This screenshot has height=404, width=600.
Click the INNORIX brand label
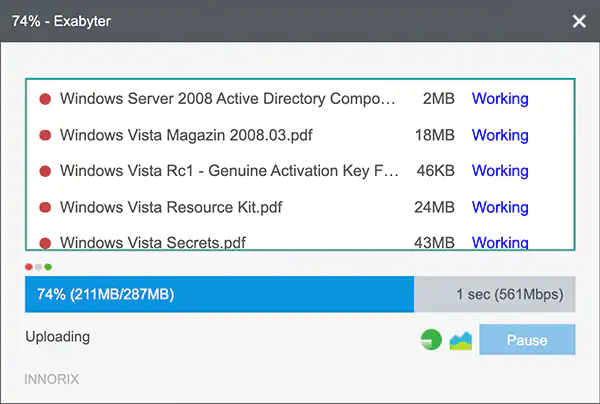52,379
